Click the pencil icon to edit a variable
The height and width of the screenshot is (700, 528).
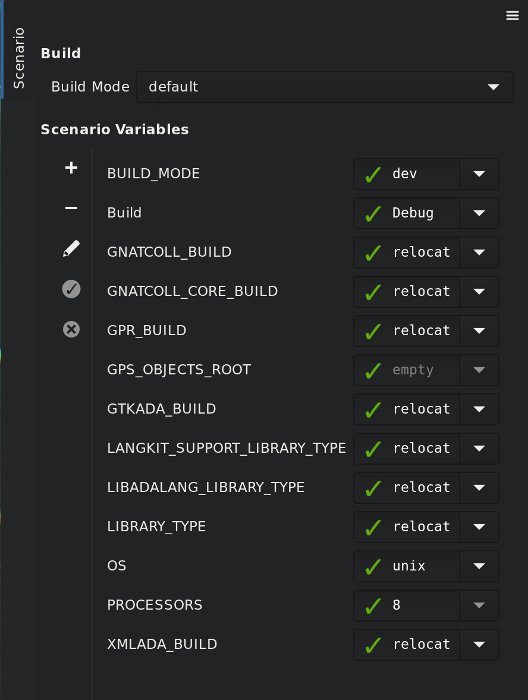[x=71, y=249]
